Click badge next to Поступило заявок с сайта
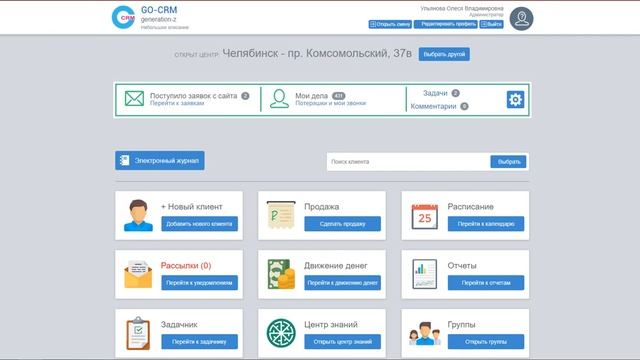The height and width of the screenshot is (360, 640). [245, 96]
